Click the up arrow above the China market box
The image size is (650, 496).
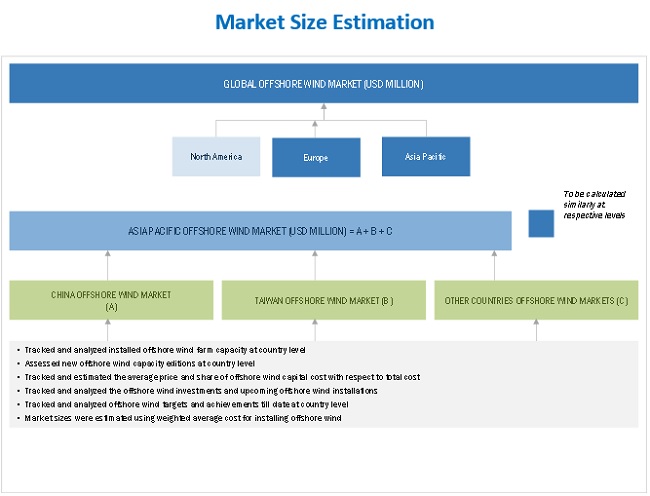[108, 265]
